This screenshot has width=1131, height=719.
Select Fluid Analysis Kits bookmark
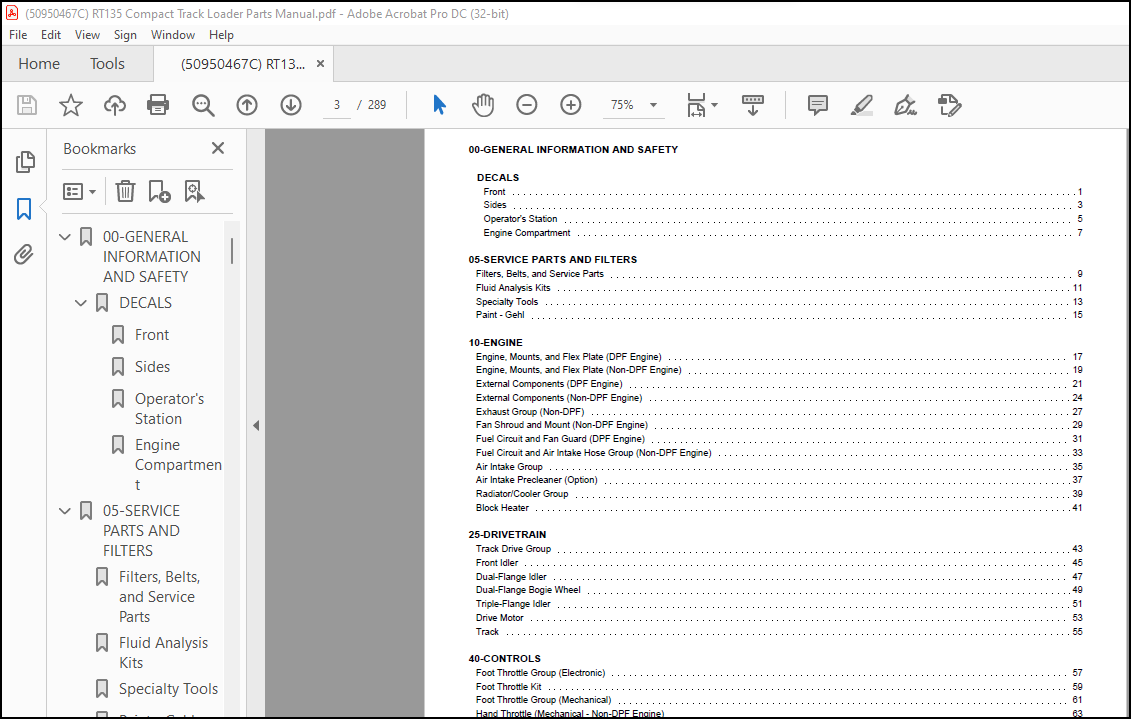(x=164, y=653)
